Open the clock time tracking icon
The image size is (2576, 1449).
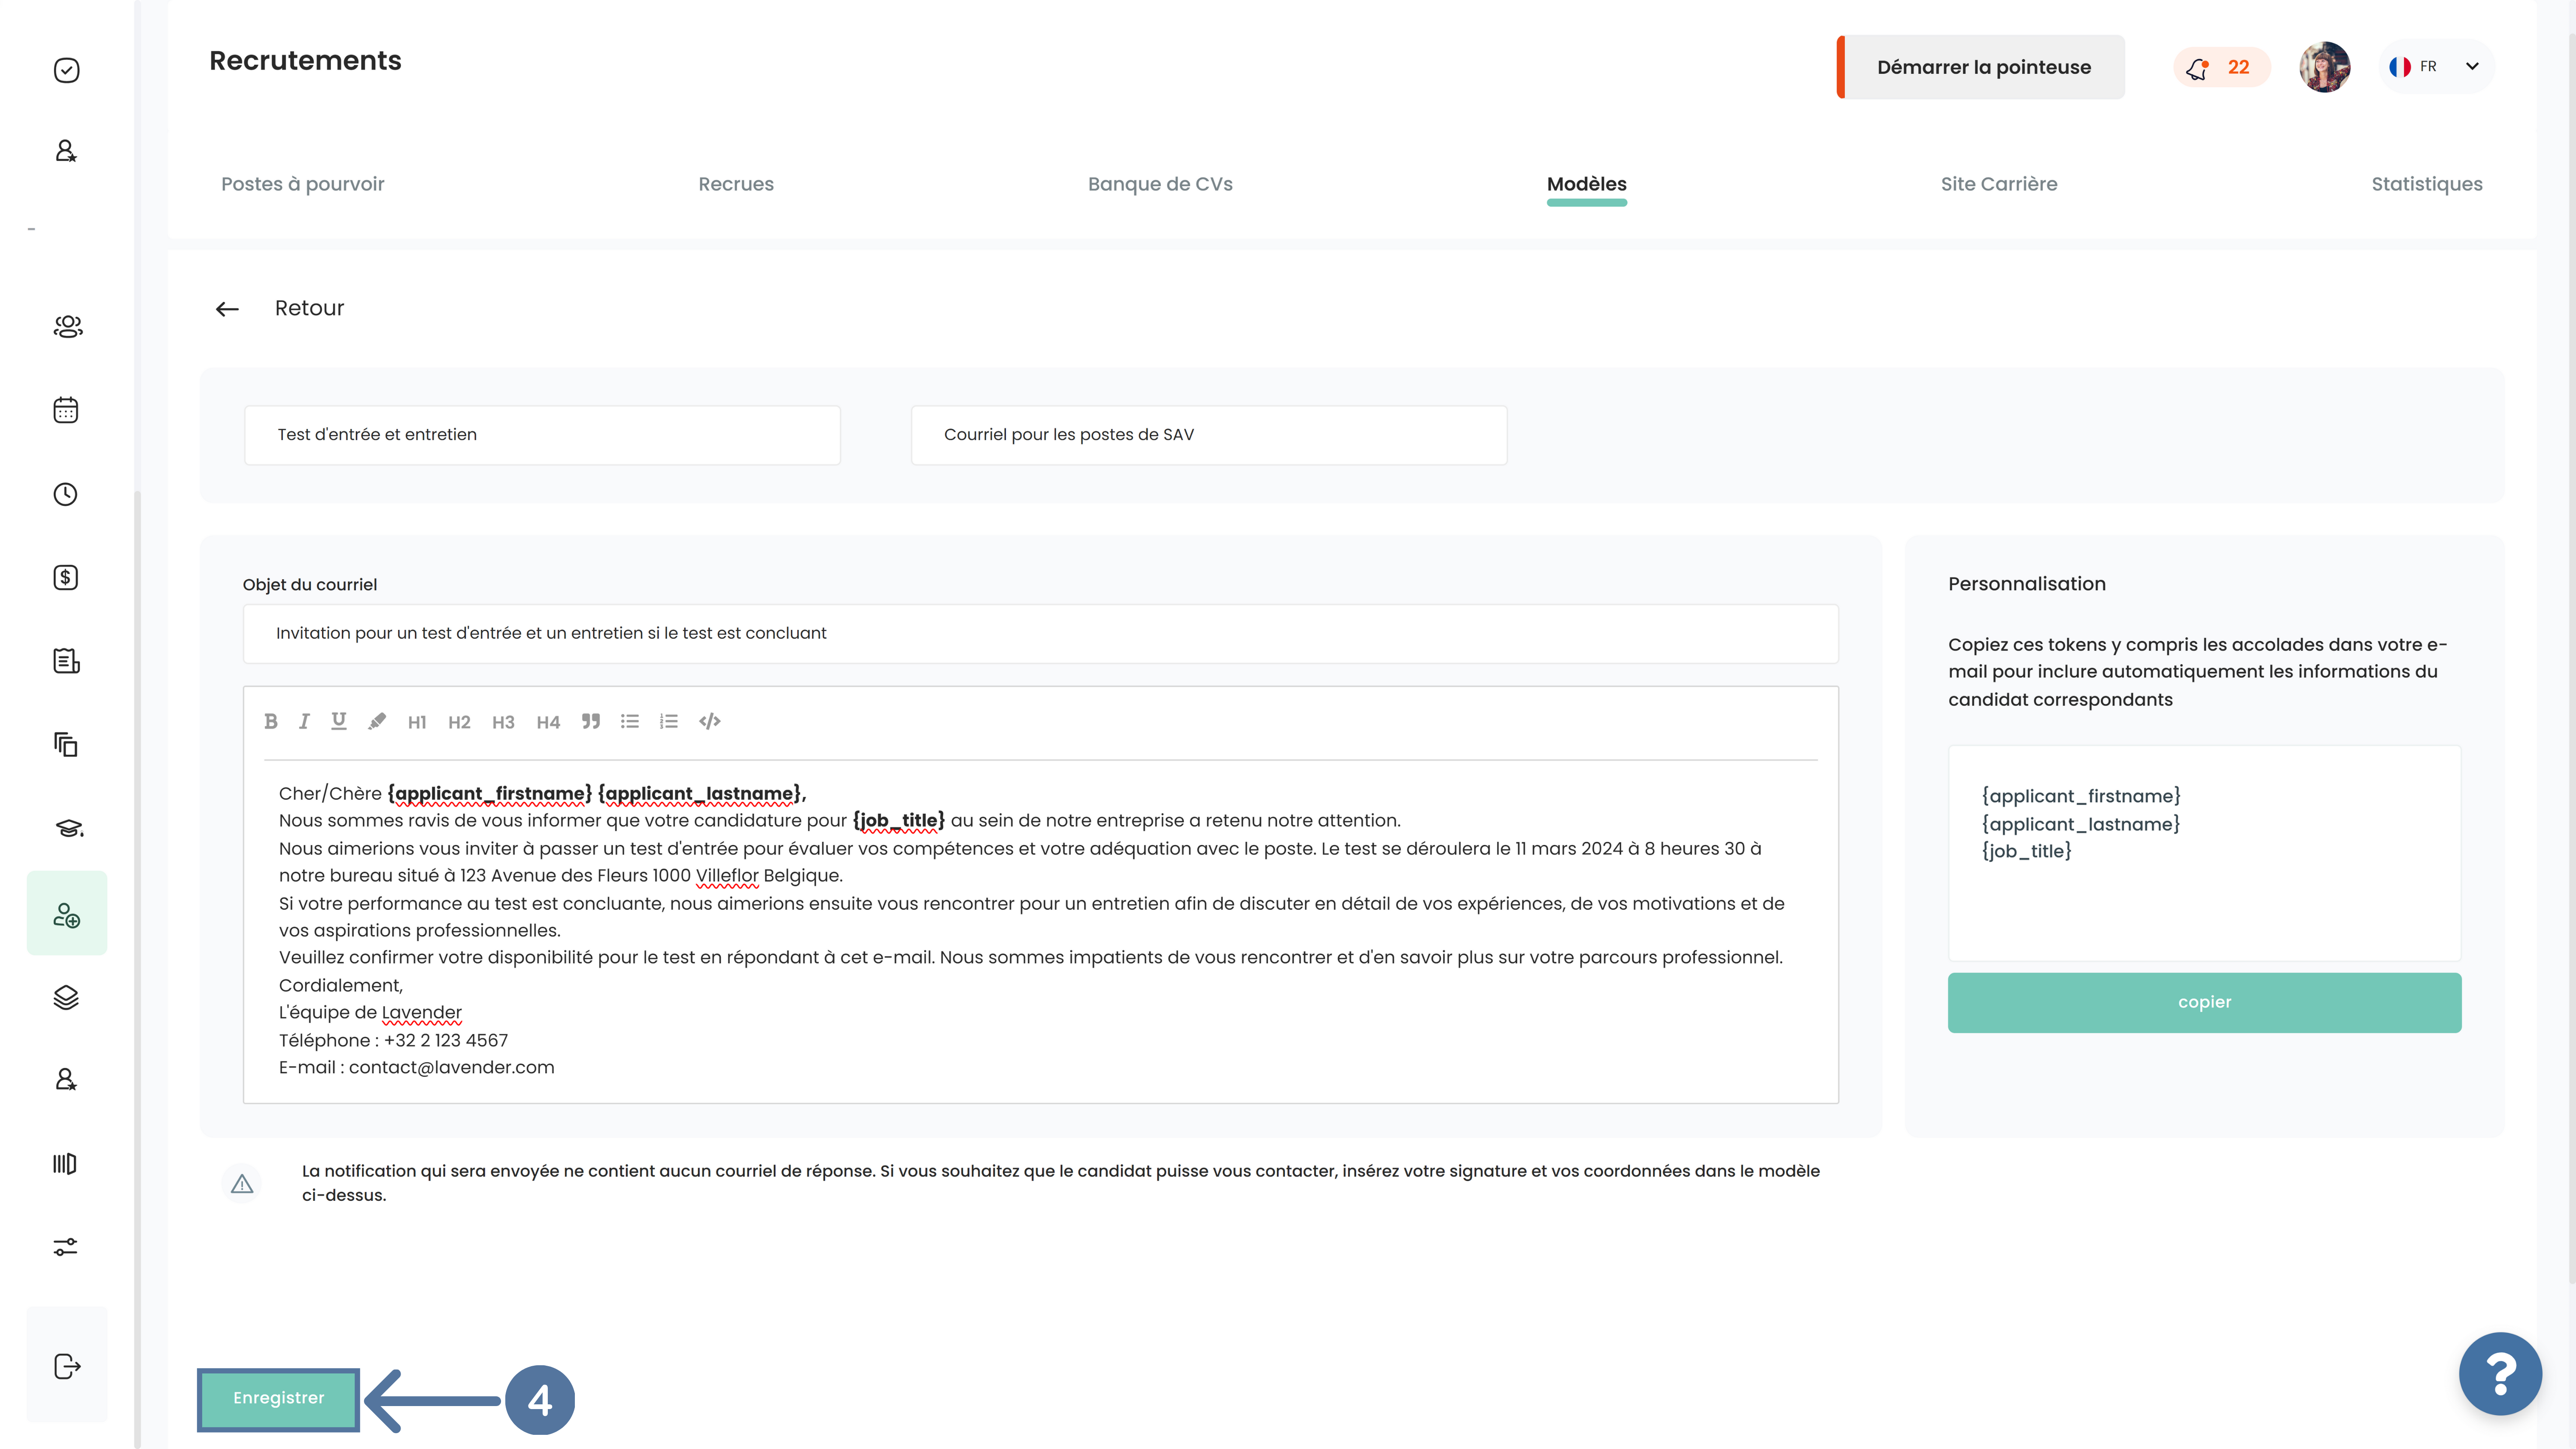66,494
